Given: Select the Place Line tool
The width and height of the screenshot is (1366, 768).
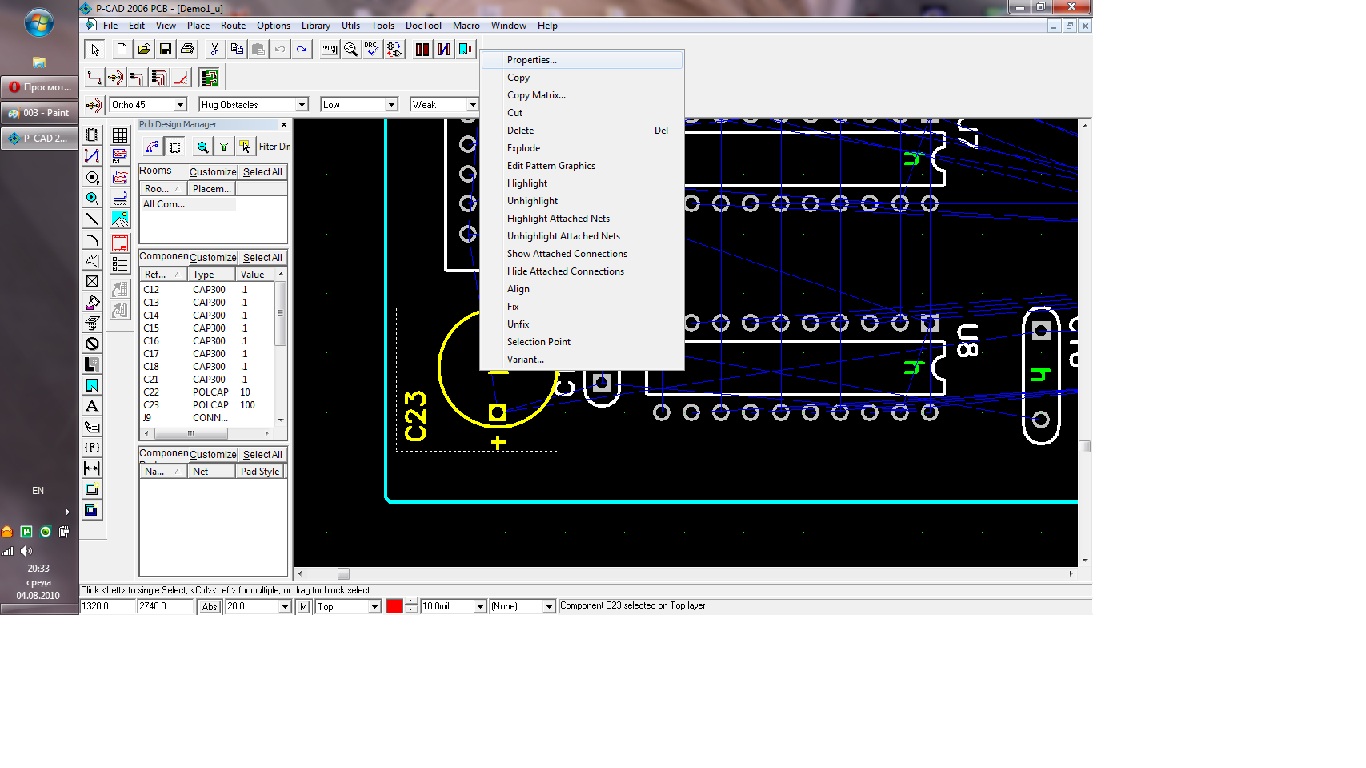Looking at the screenshot, I should [x=92, y=219].
